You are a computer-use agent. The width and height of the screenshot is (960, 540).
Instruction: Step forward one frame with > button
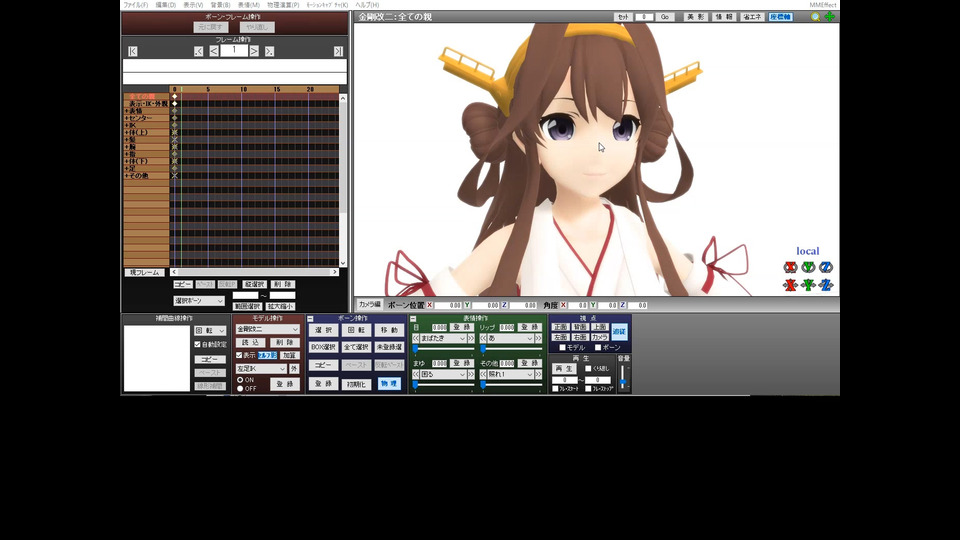[254, 51]
